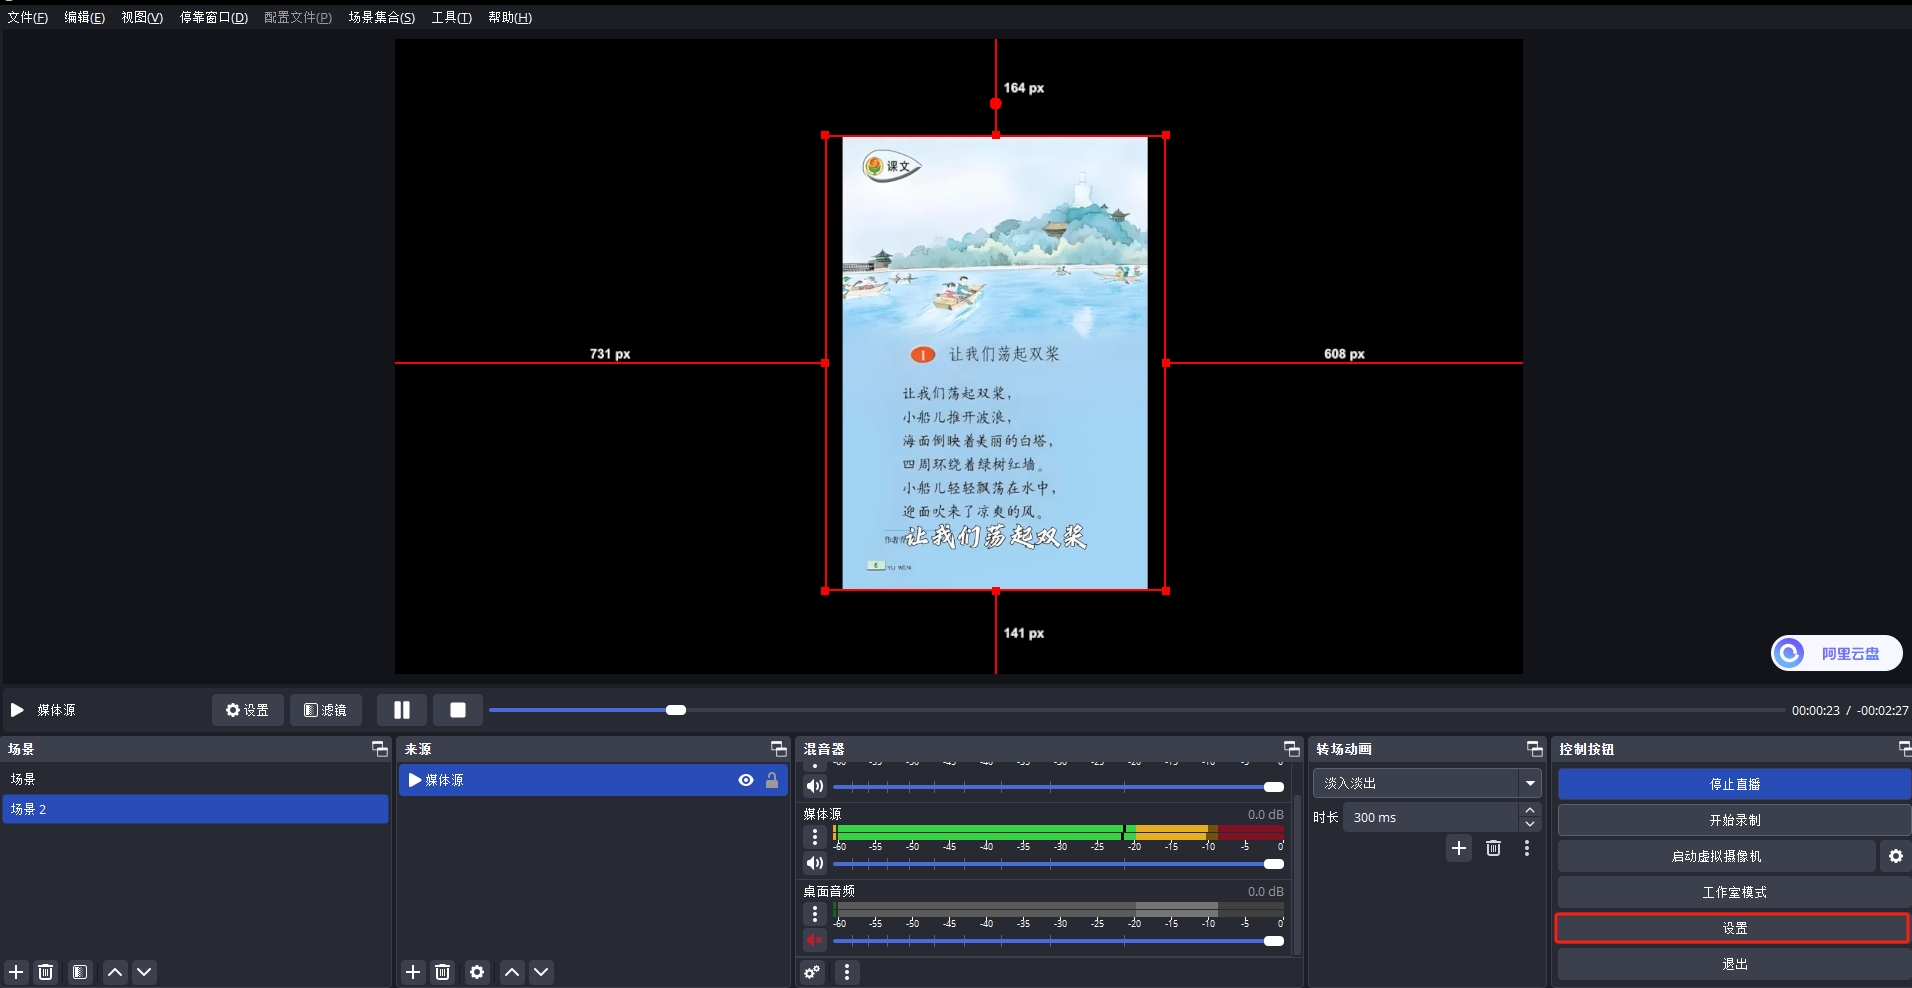Open the 工具(T) menu

pyautogui.click(x=451, y=17)
